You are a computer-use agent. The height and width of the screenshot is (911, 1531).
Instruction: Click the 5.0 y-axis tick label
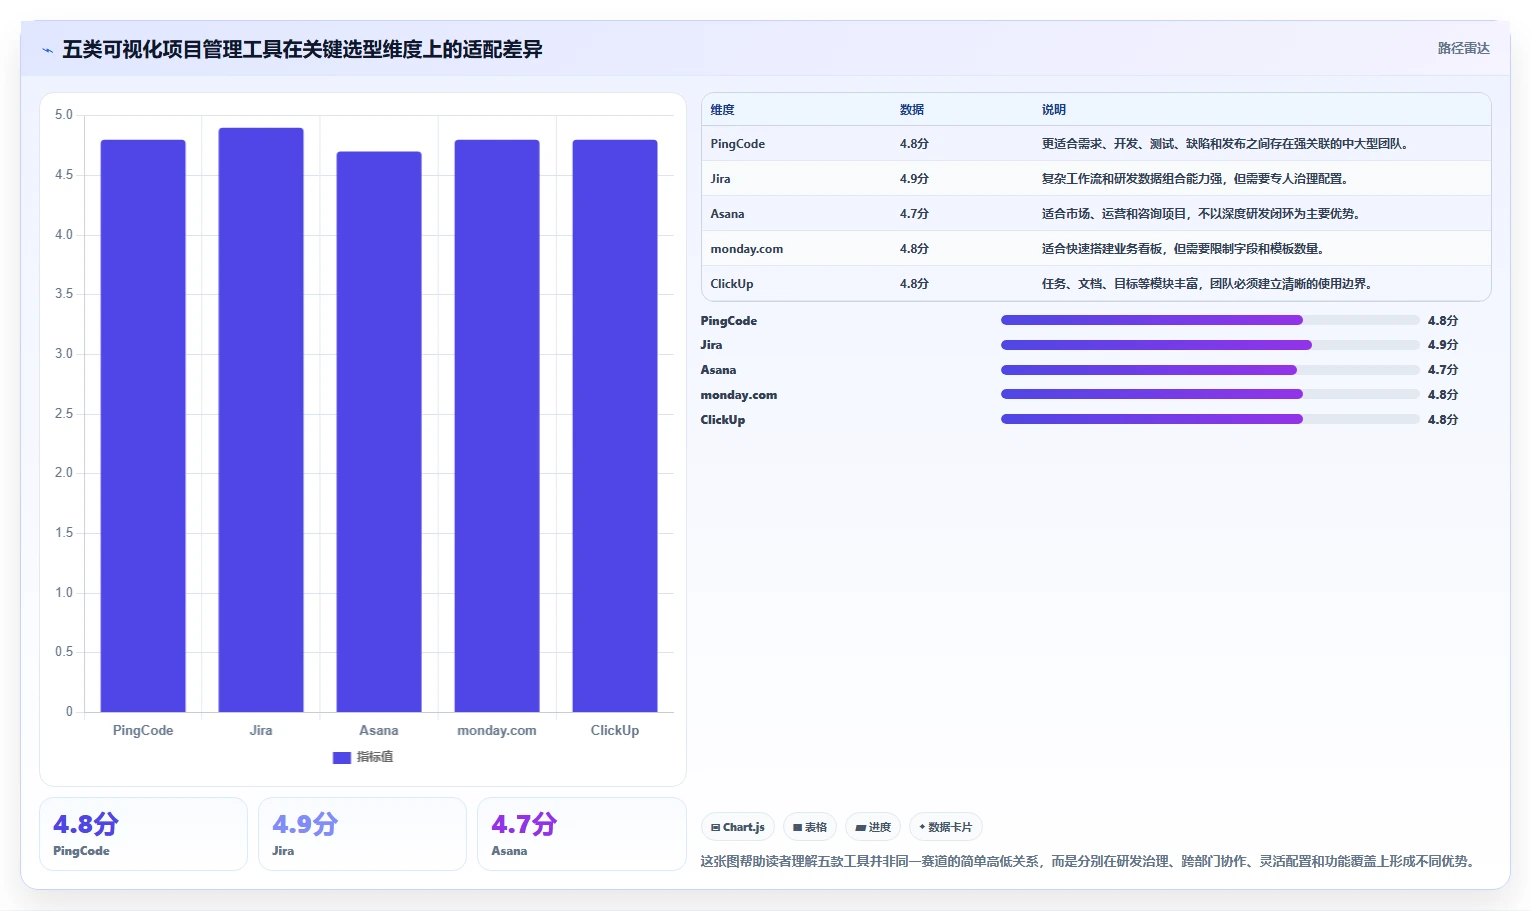64,115
